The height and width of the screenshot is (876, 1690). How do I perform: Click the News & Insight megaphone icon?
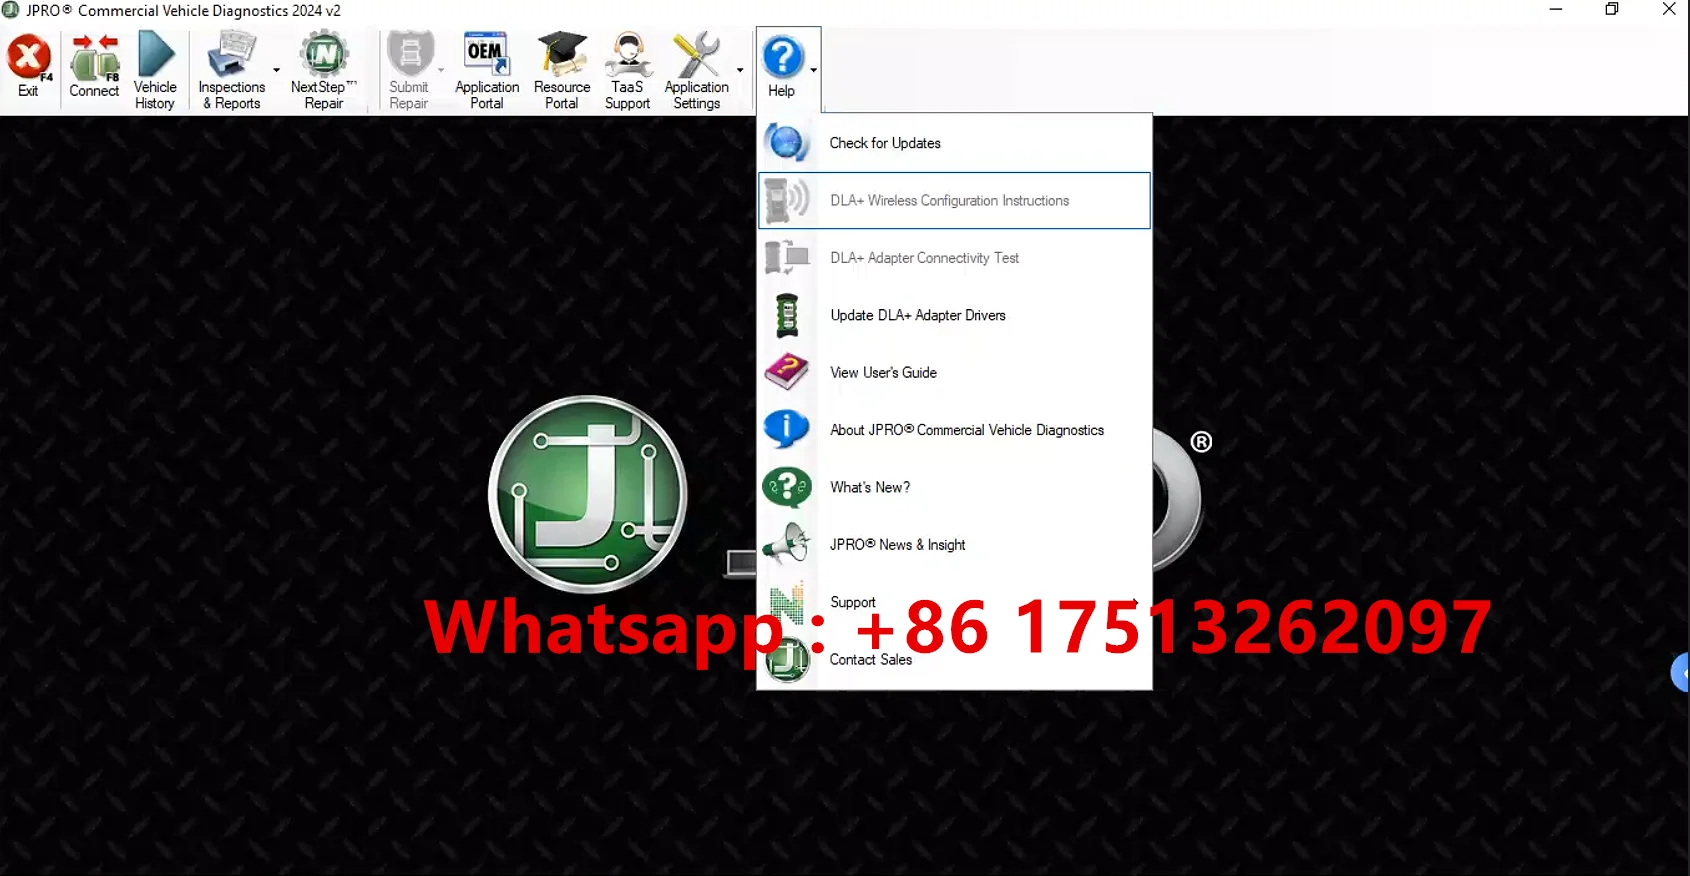(x=787, y=545)
